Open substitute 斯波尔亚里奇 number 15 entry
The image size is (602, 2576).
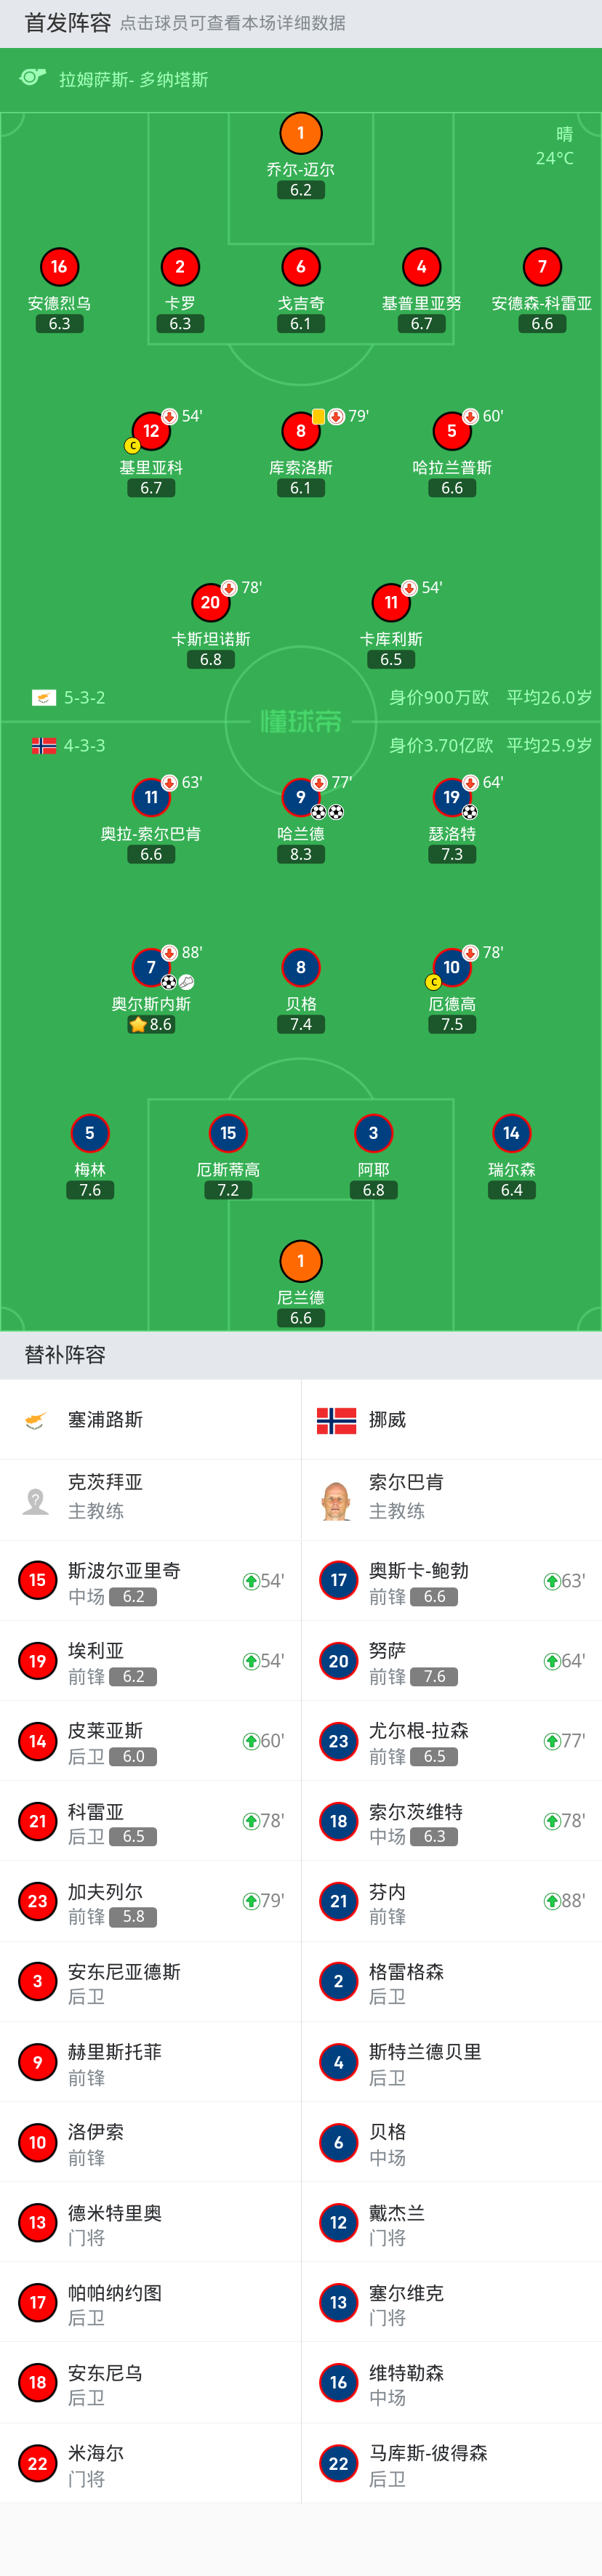click(x=150, y=1581)
